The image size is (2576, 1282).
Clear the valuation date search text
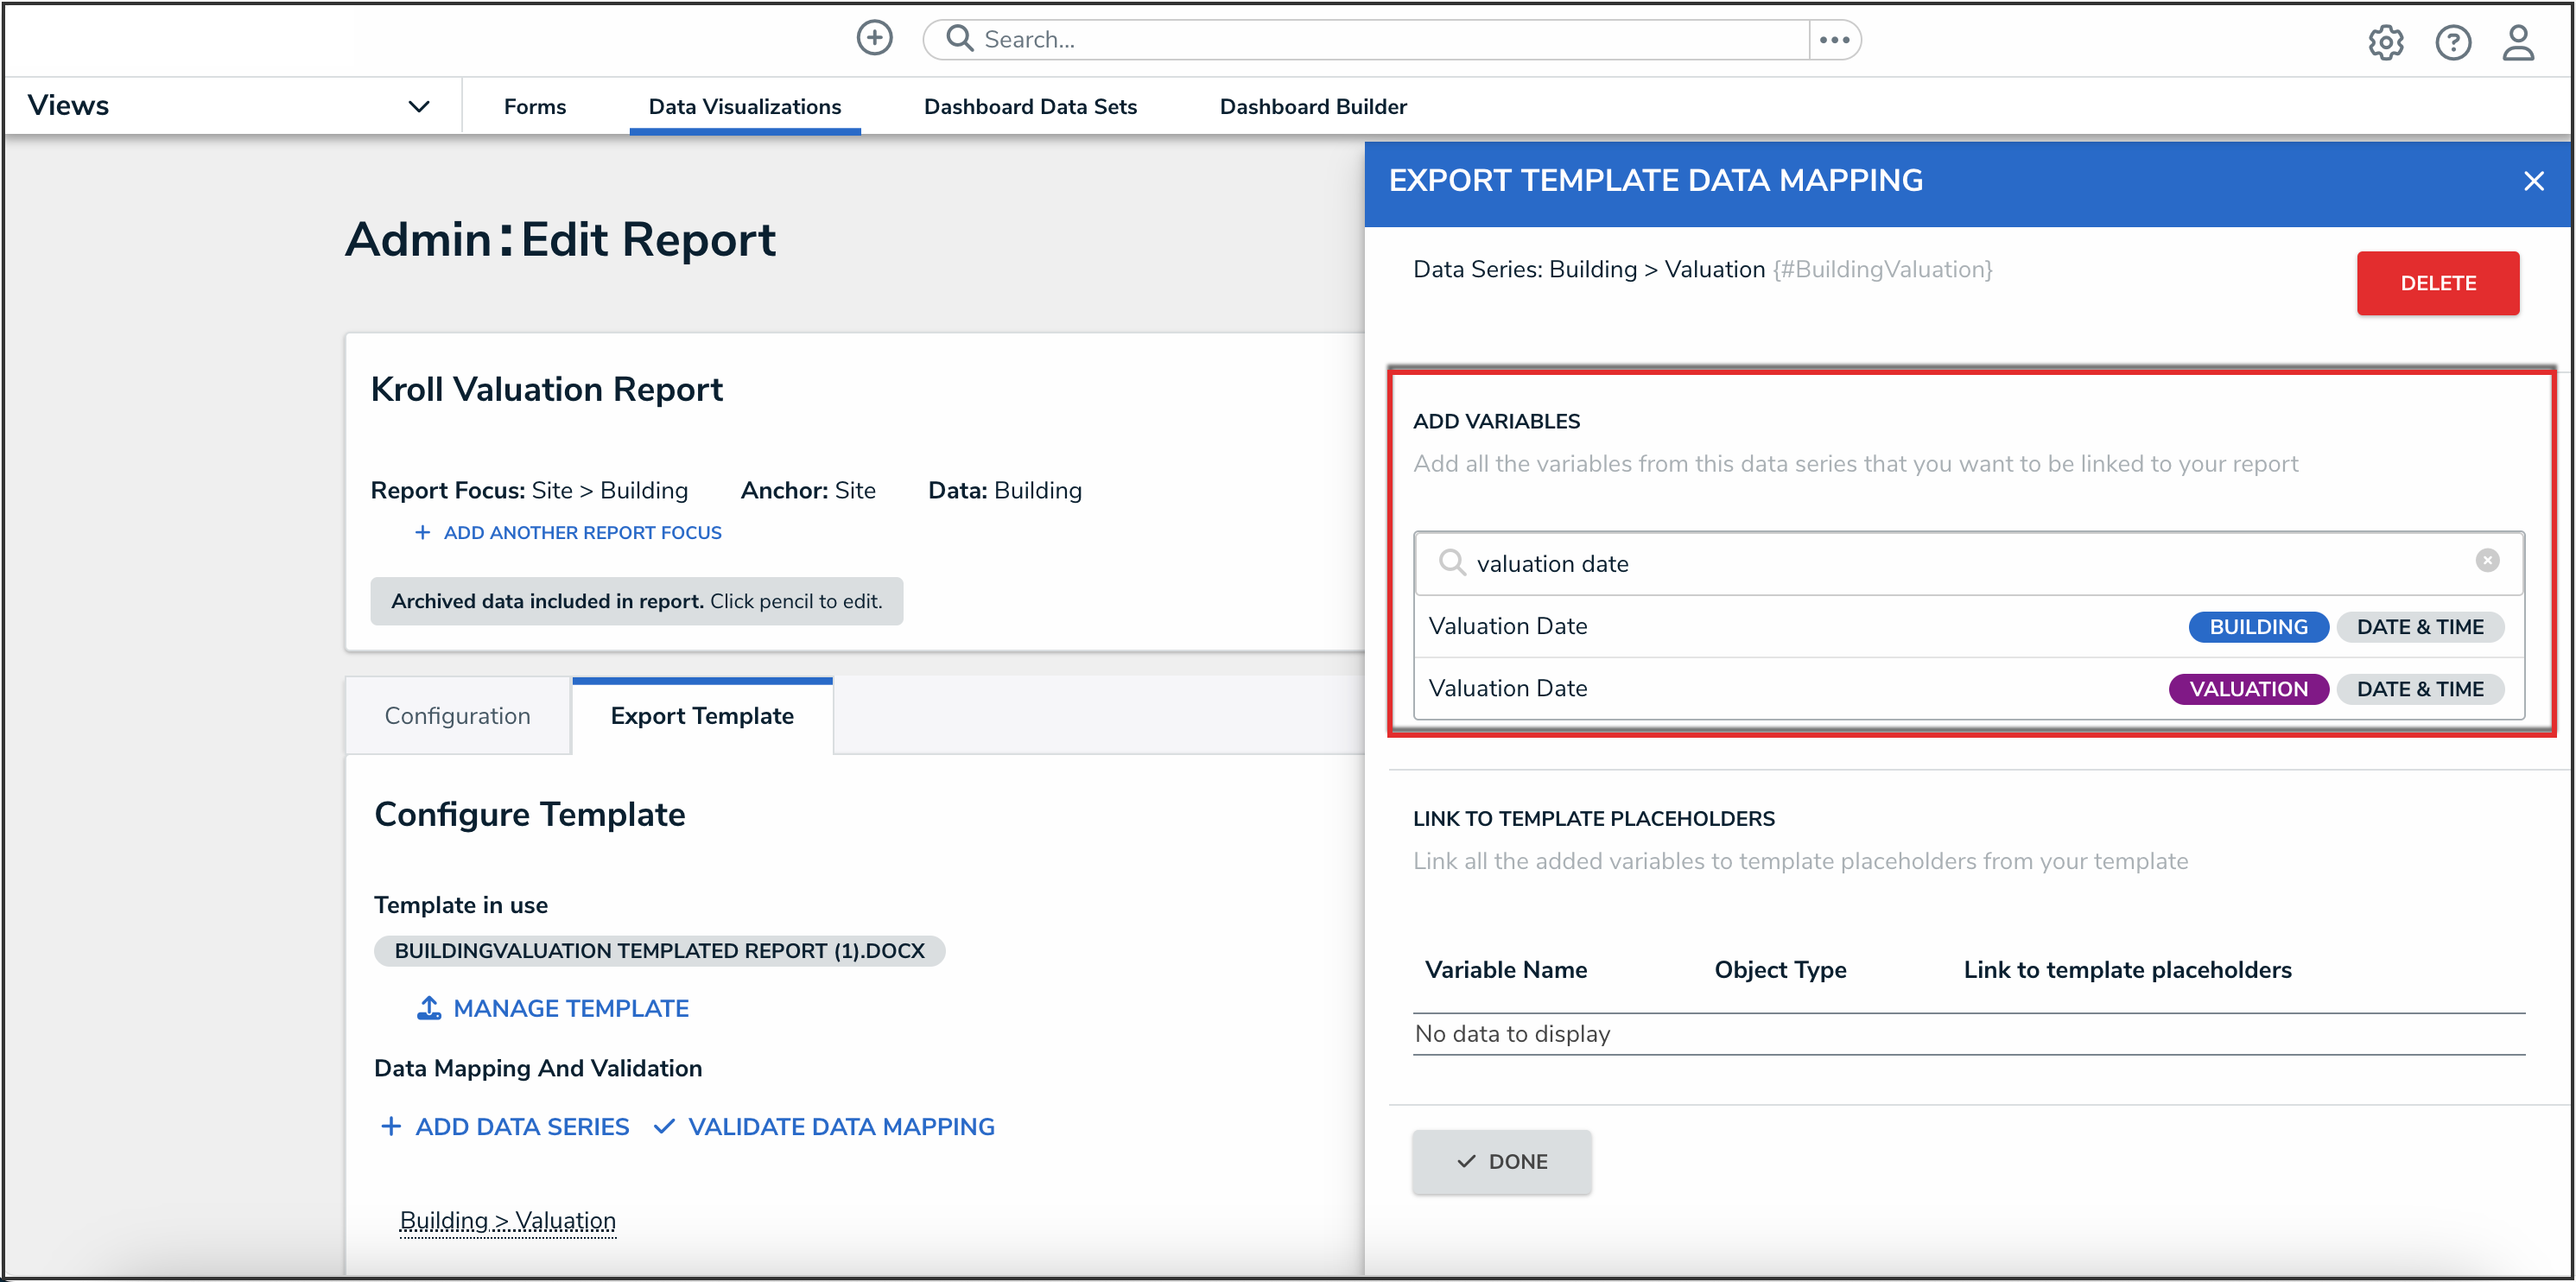pyautogui.click(x=2487, y=561)
